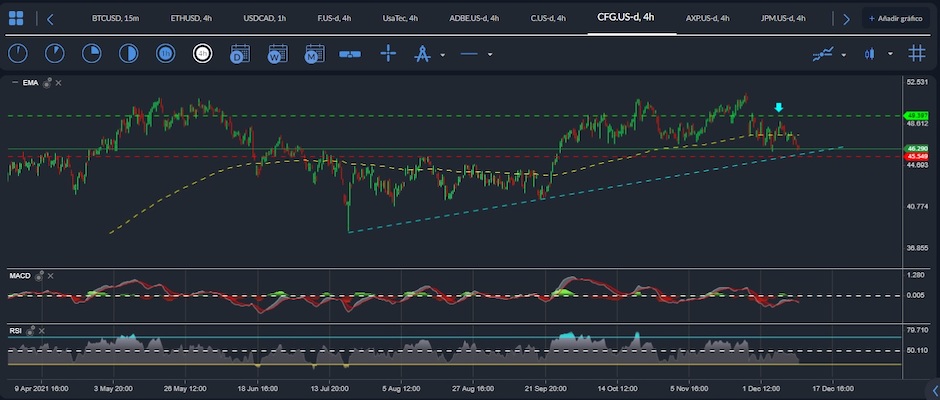
Task: Click the cyan down-arrow chart marker
Action: pyautogui.click(x=778, y=107)
